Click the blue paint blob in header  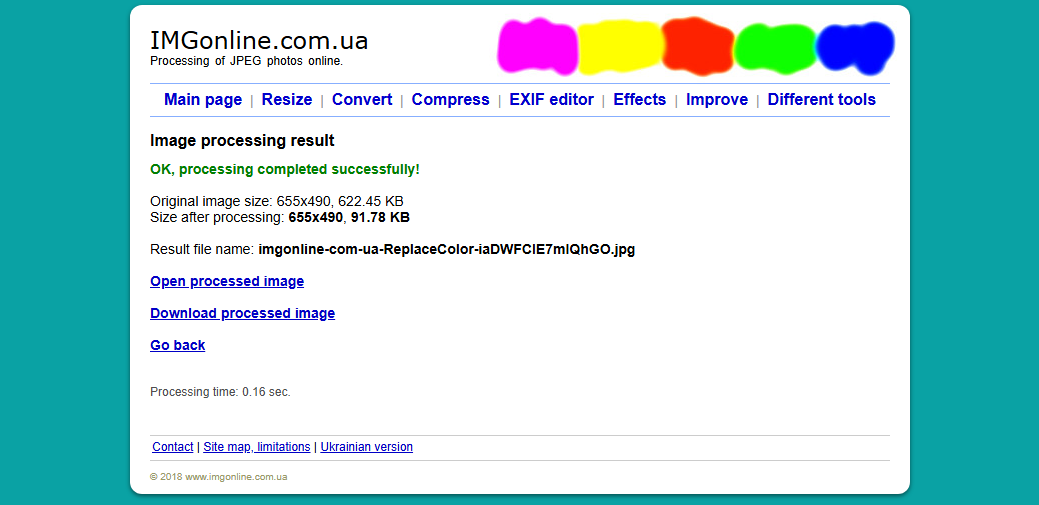[x=855, y=48]
